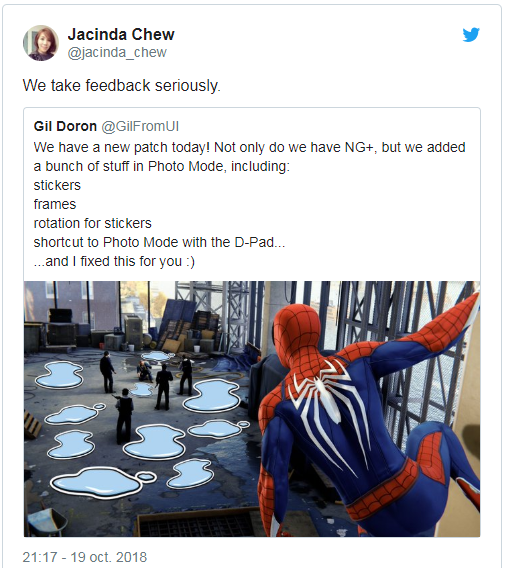Viewport: 505px width, 568px height.
Task: Open Jacinda Chew's profile avatar
Action: point(41,43)
